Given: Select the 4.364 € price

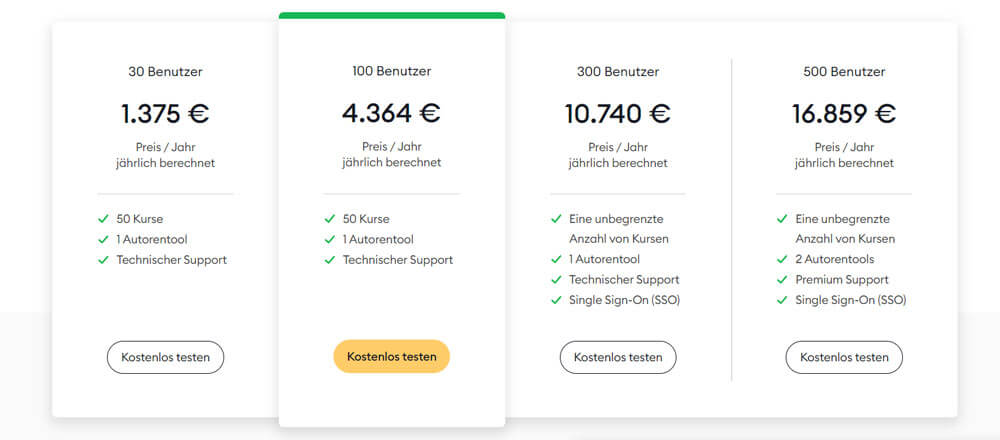Looking at the screenshot, I should (392, 114).
